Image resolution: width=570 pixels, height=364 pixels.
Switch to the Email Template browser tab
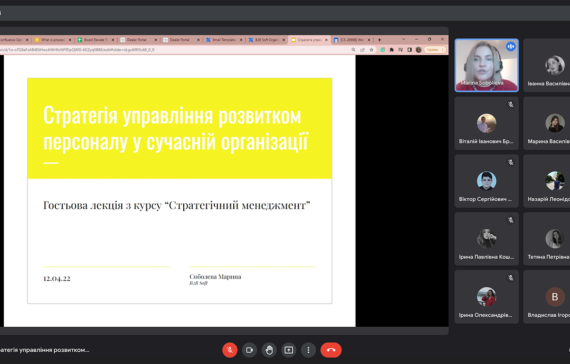224,40
